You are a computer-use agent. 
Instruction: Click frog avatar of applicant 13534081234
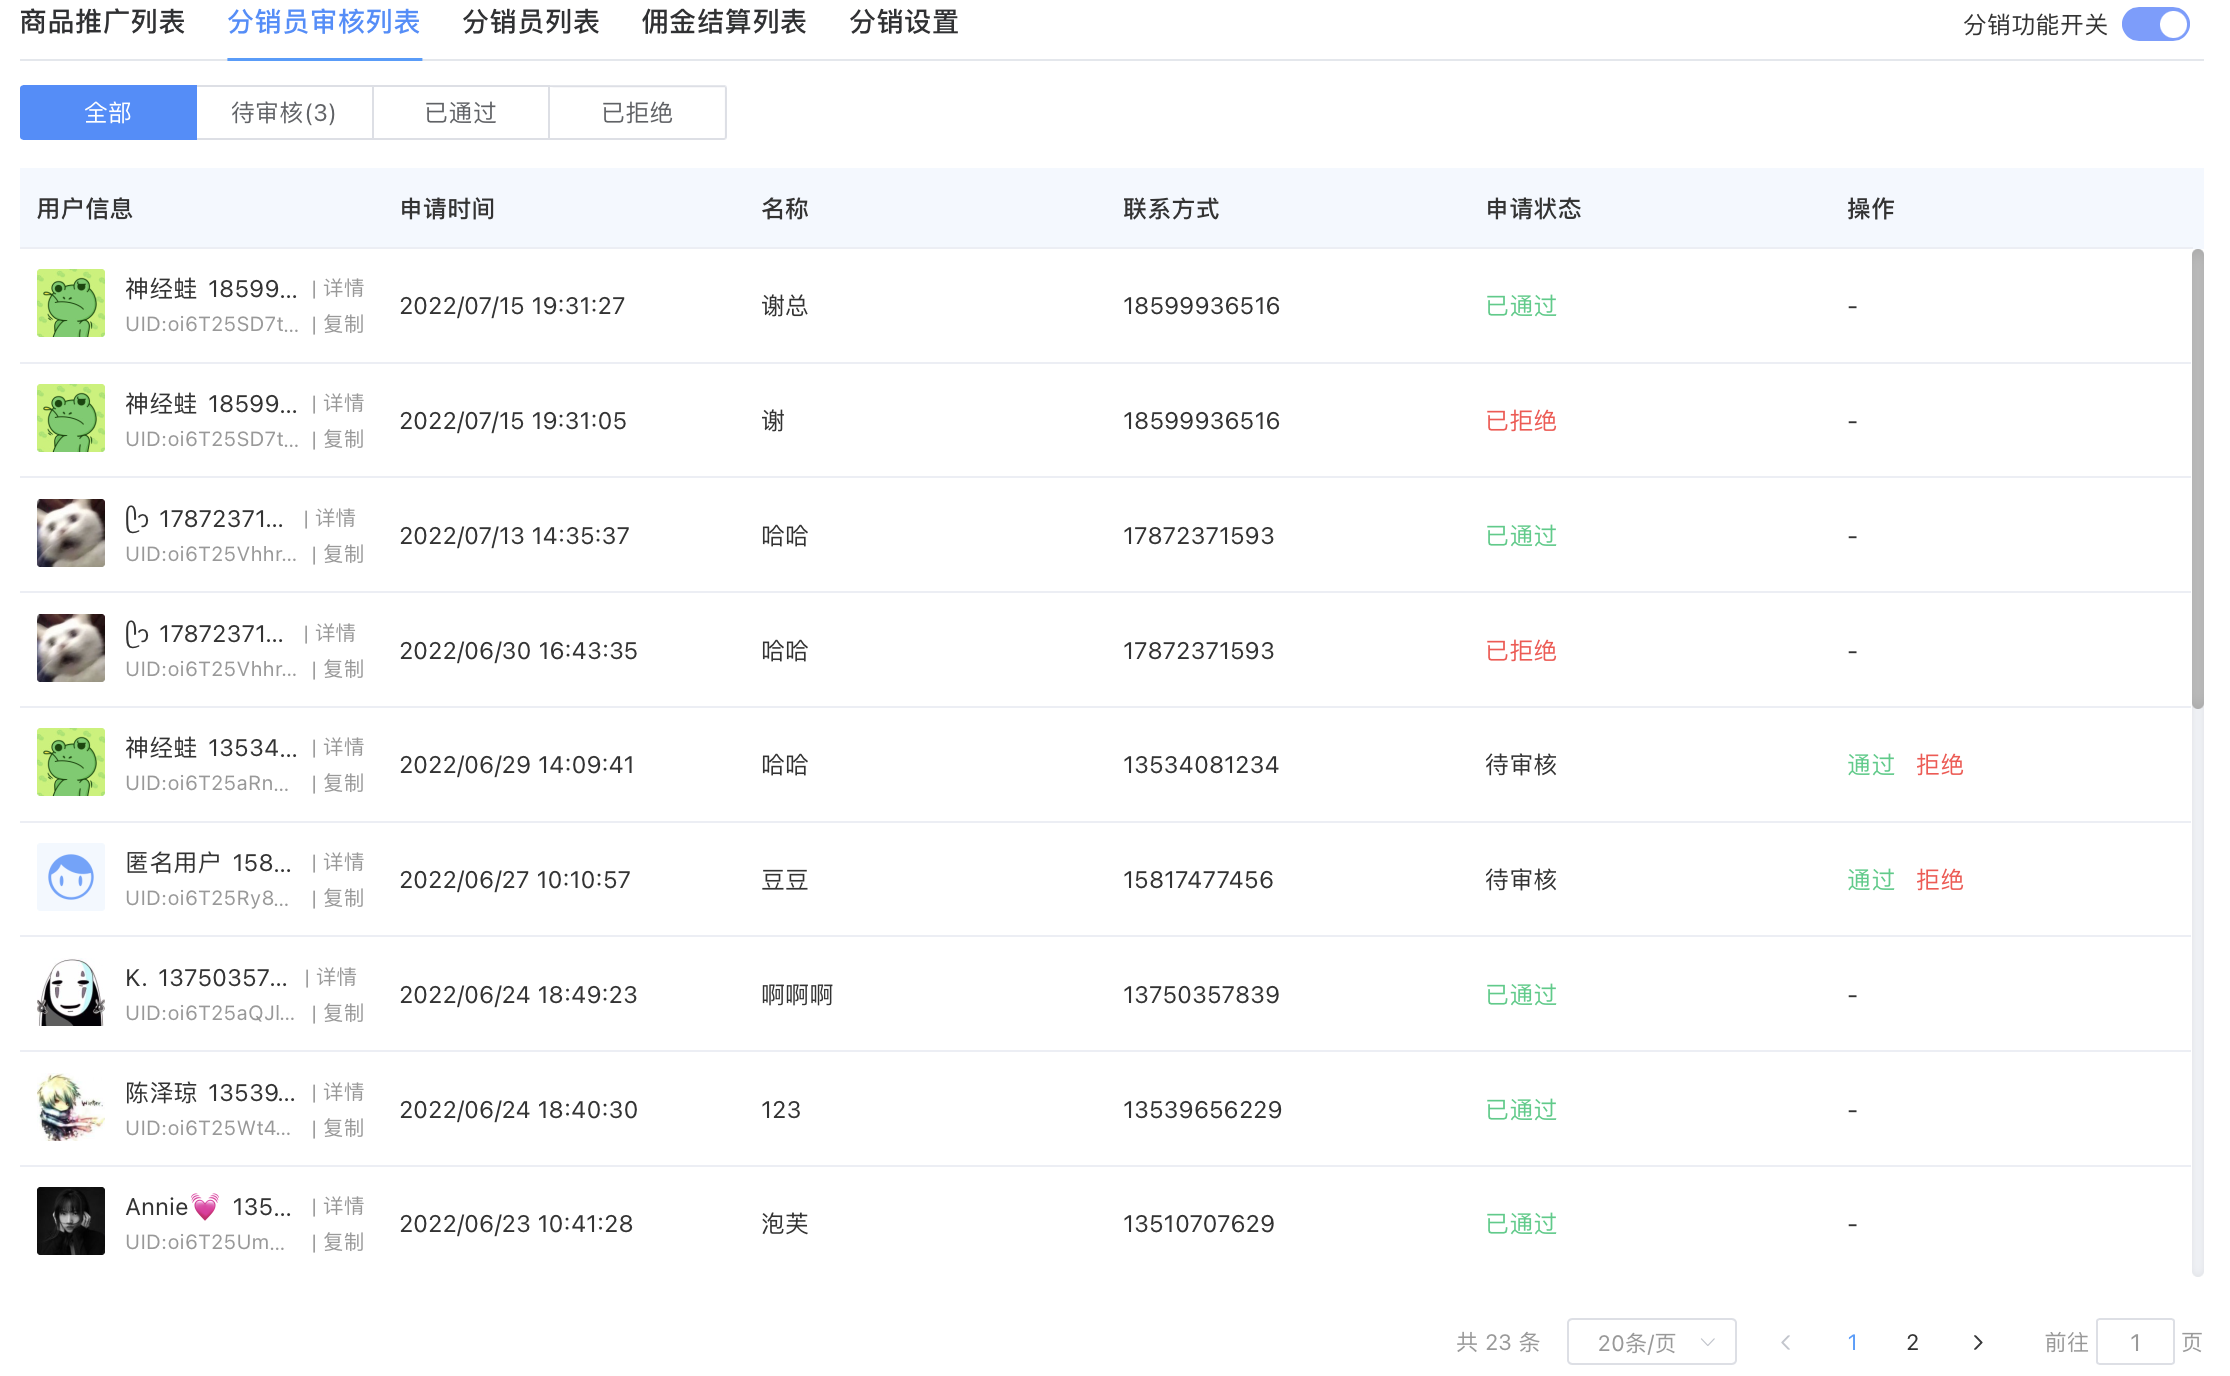coord(71,762)
